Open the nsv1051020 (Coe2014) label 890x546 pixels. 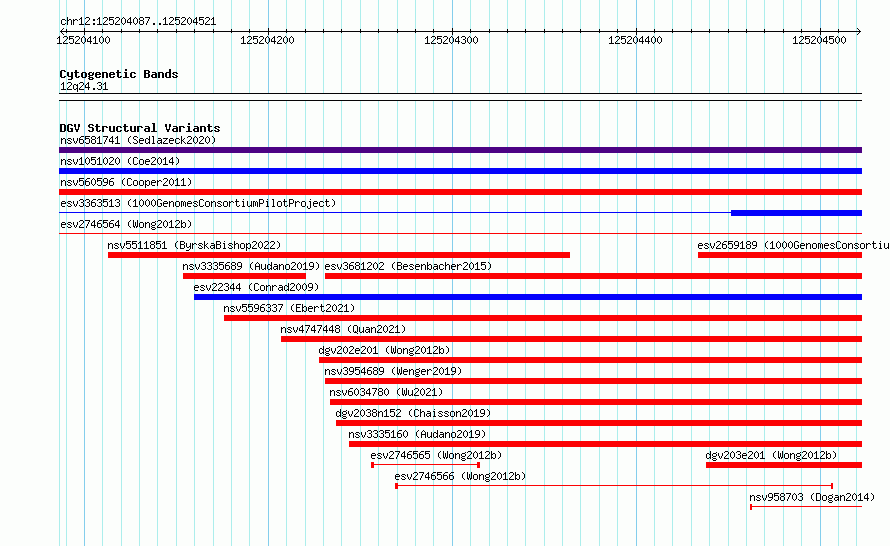120,161
